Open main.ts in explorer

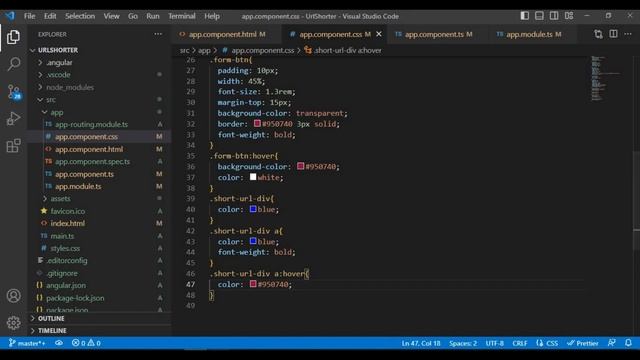coord(99,236)
